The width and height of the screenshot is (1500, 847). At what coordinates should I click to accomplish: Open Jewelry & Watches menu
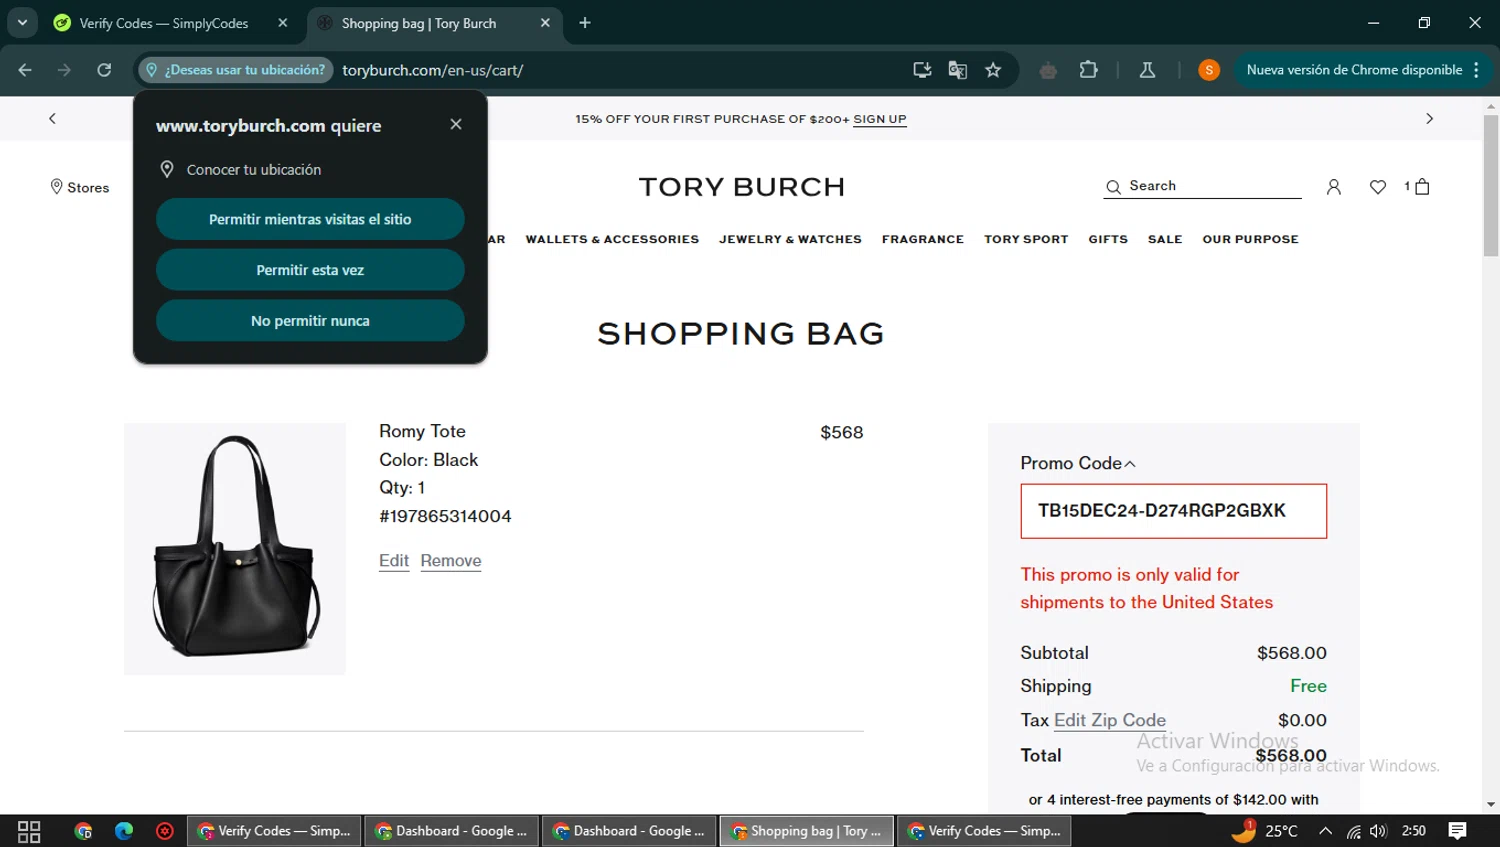(x=790, y=239)
